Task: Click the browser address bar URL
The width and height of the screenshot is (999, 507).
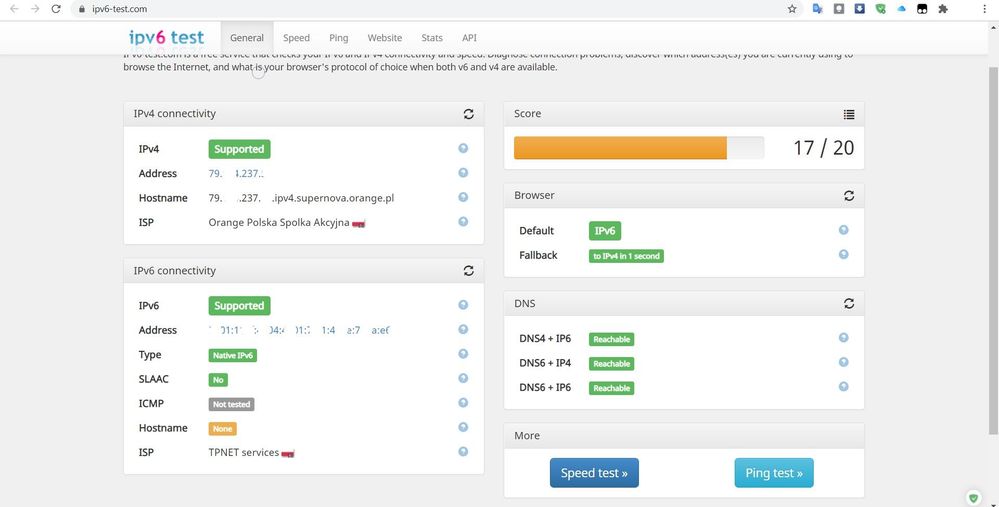Action: coord(118,9)
